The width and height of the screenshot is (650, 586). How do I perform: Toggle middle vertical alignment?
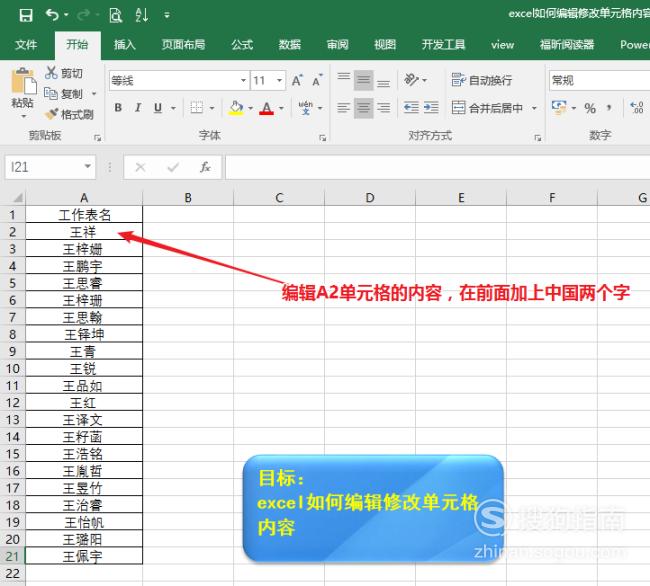[364, 80]
